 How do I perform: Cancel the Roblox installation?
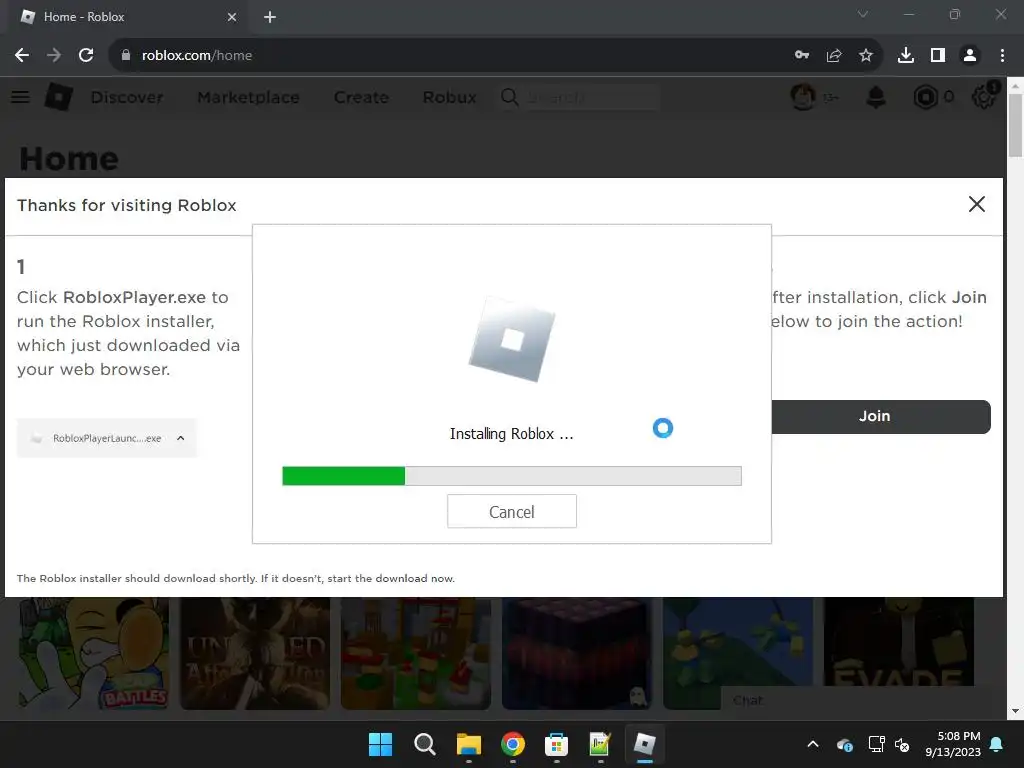tap(512, 511)
